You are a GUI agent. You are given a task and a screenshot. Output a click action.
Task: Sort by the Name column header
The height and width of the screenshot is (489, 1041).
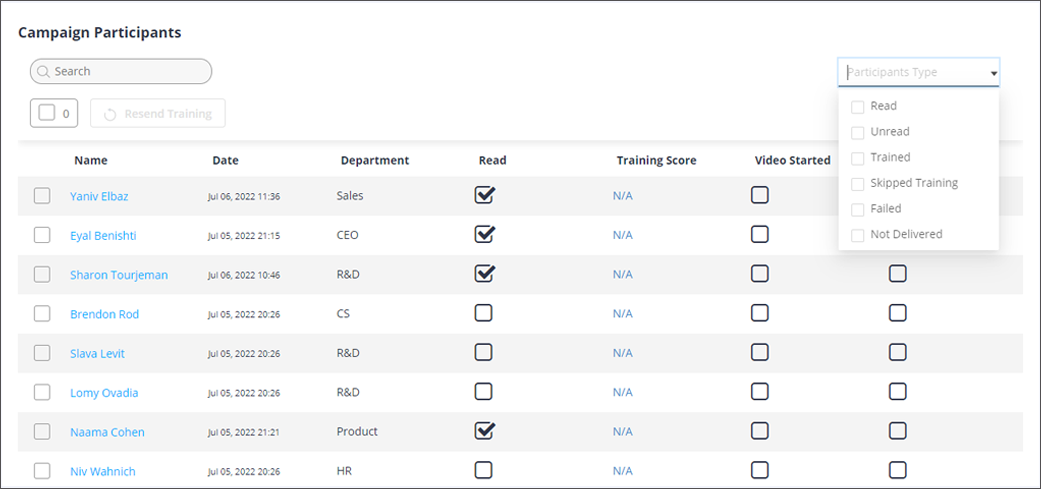91,160
